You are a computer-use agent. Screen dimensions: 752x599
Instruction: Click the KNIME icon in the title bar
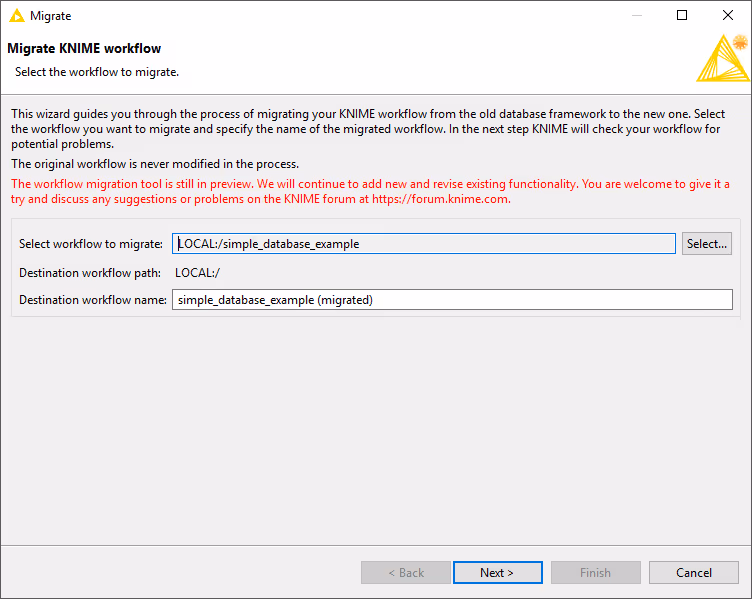16,16
